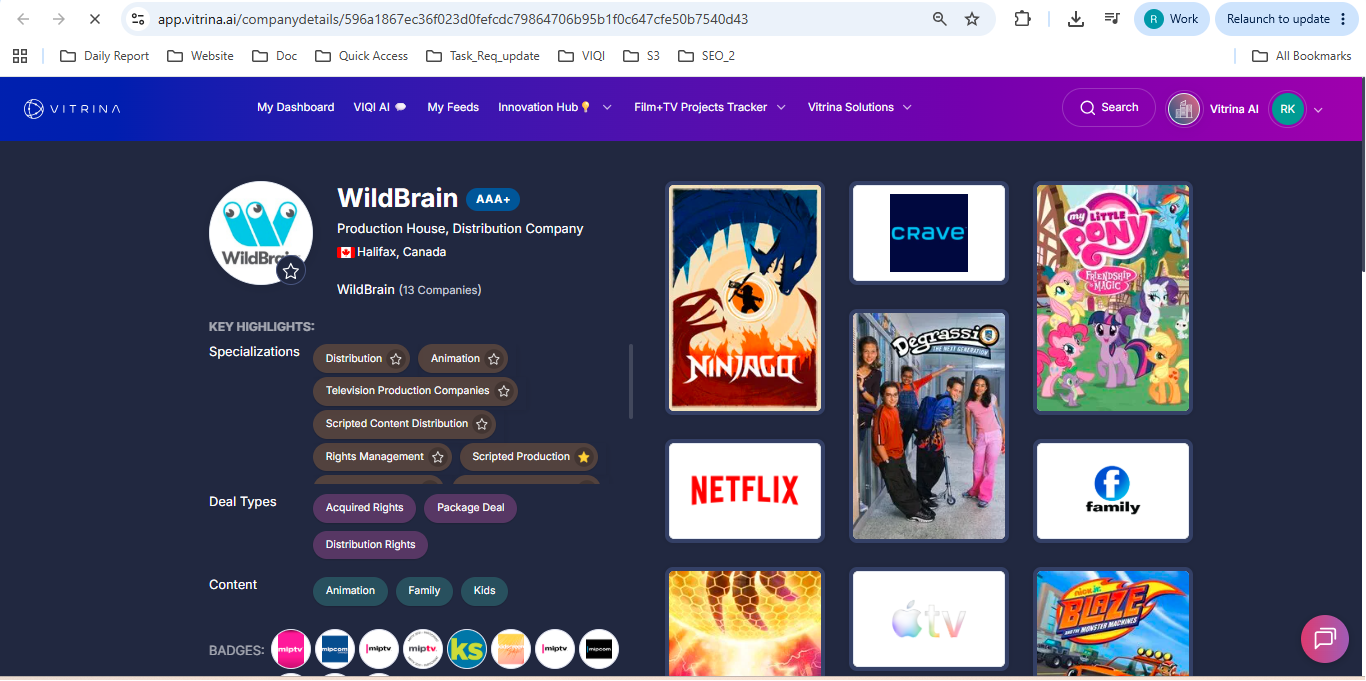Open the Ninjago poster
This screenshot has width=1366, height=681.
(x=745, y=298)
